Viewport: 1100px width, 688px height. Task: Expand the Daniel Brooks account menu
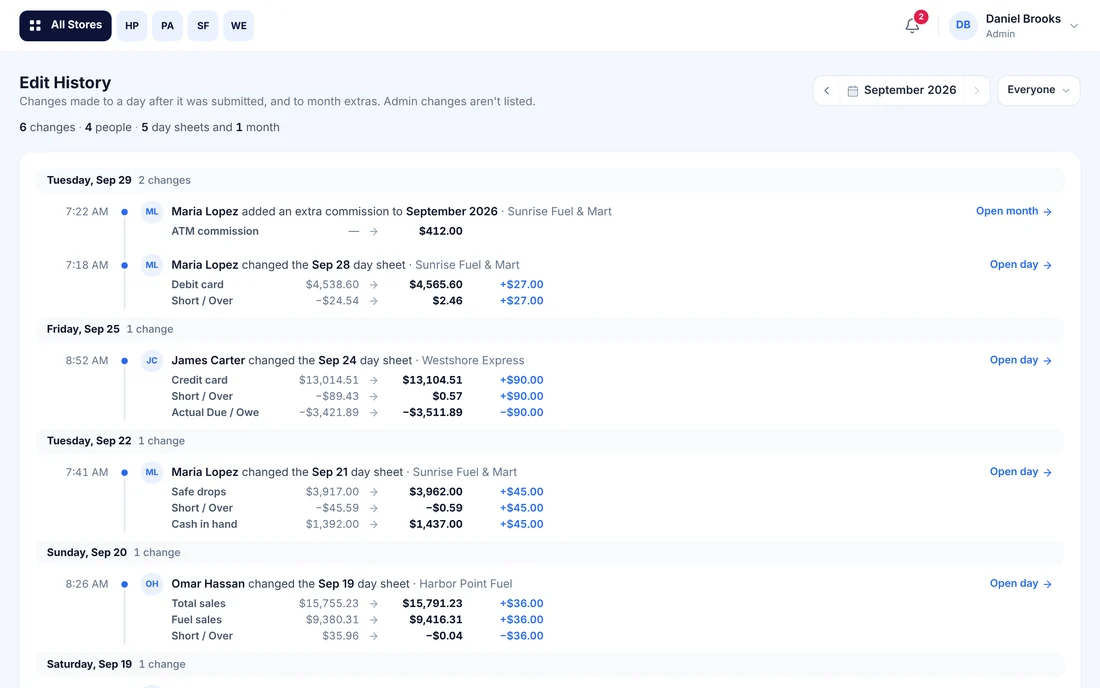[x=1073, y=26]
